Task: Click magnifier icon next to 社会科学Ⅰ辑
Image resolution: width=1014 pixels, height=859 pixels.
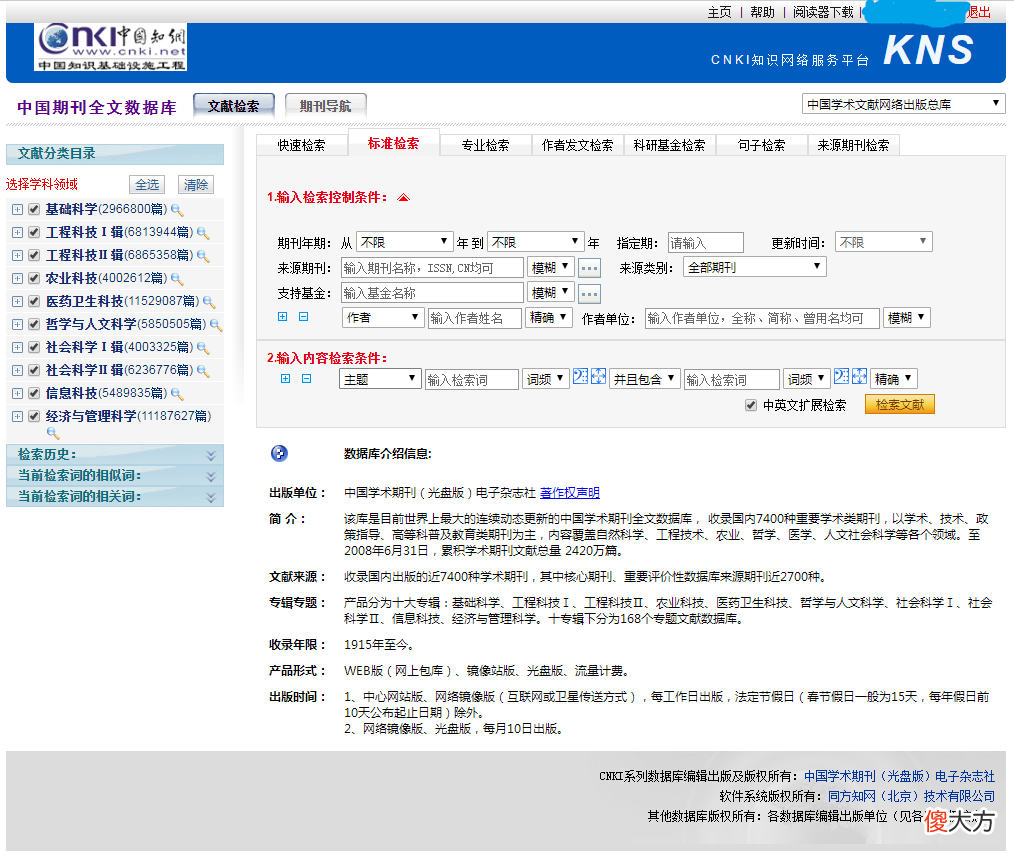Action: (203, 348)
